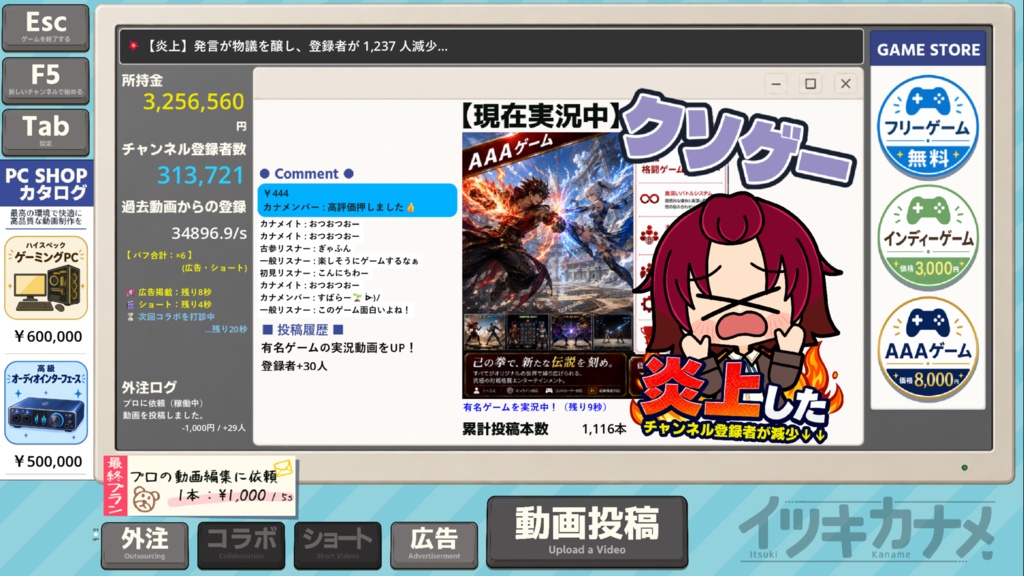Select the ¥600,000 price label
Screen dimensions: 1024x576
tap(48, 336)
